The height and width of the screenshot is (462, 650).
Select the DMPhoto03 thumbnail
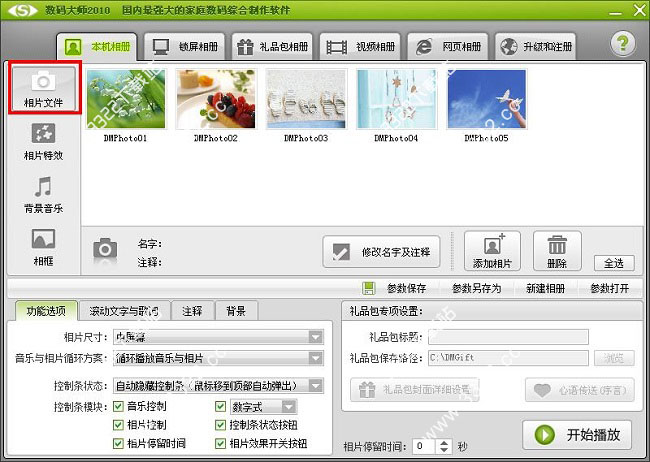(306, 99)
